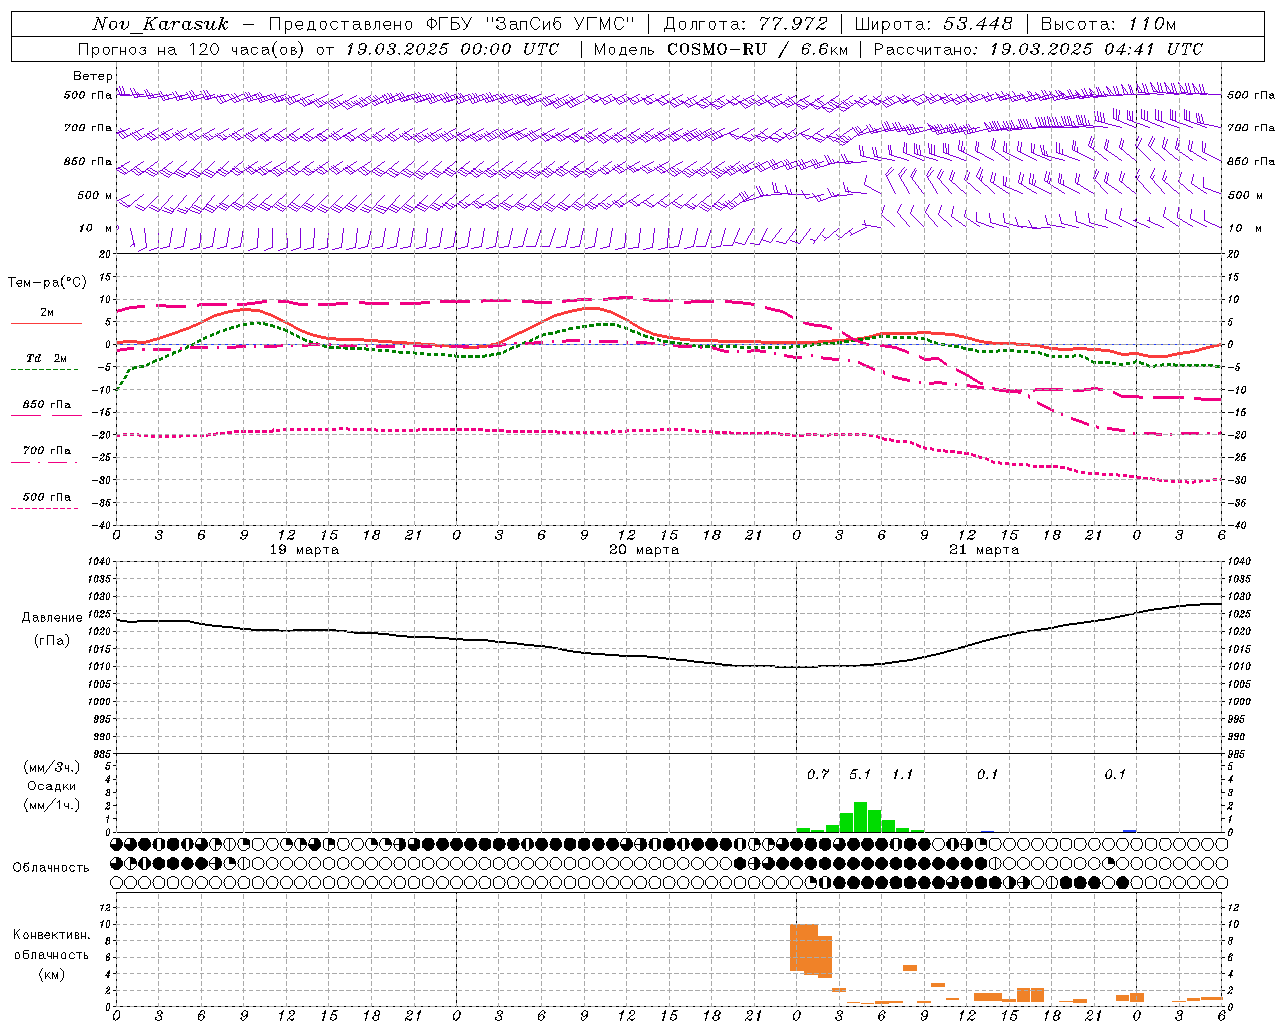Select the 500 м wind level label on left
The image size is (1280, 1024).
pos(95,195)
